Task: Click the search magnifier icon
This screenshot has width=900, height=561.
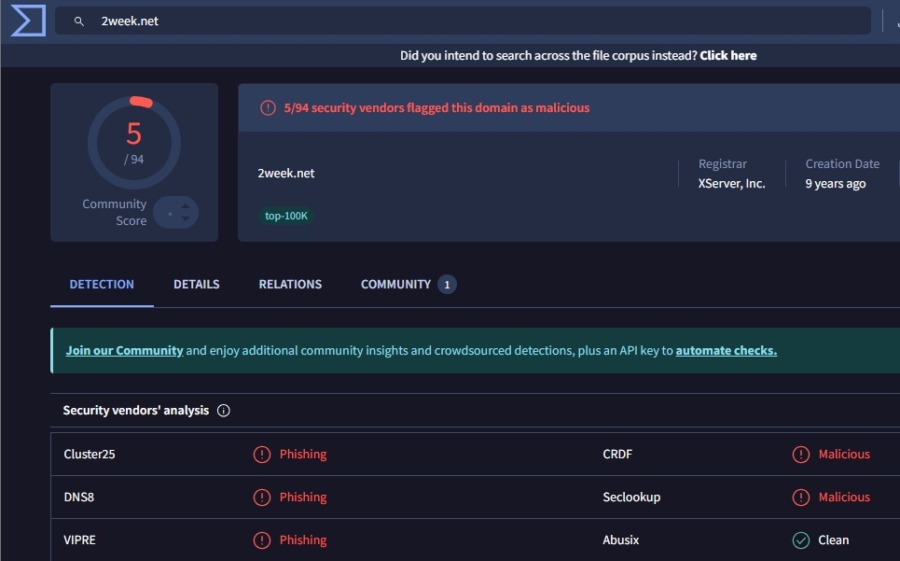Action: coord(79,21)
